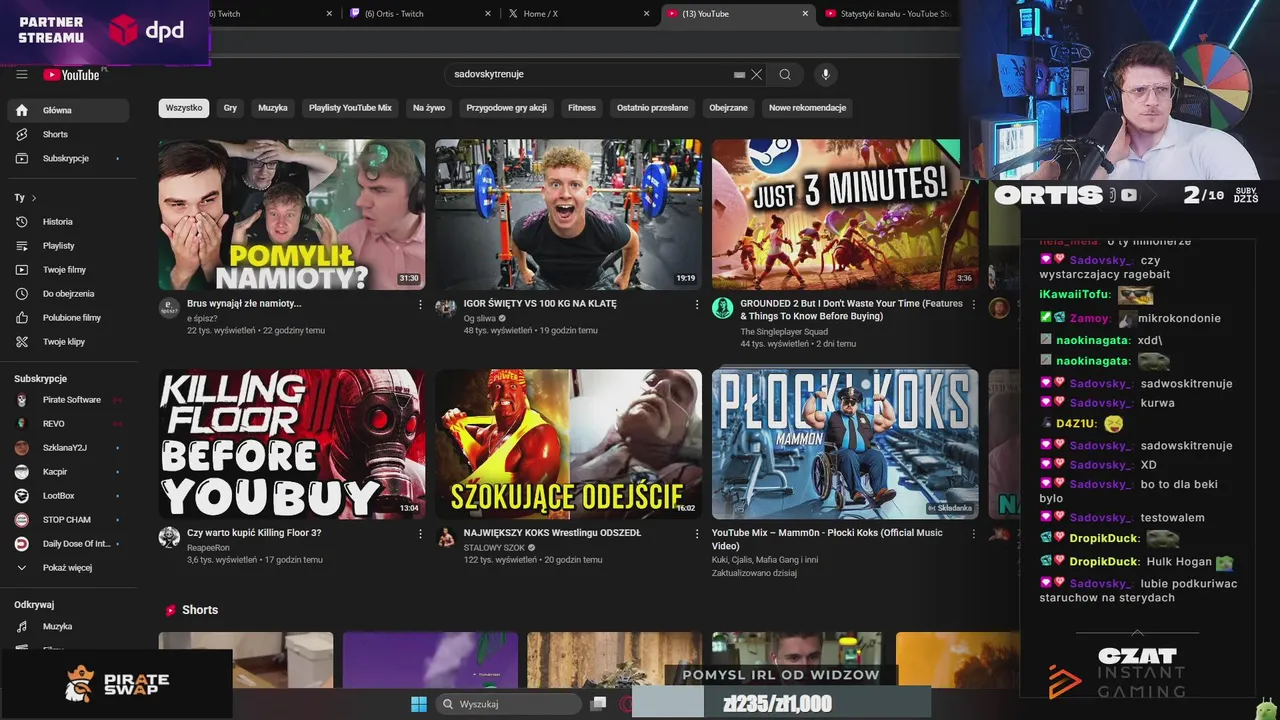Select the Gry filter chip
This screenshot has height=720, width=1280.
click(x=230, y=108)
